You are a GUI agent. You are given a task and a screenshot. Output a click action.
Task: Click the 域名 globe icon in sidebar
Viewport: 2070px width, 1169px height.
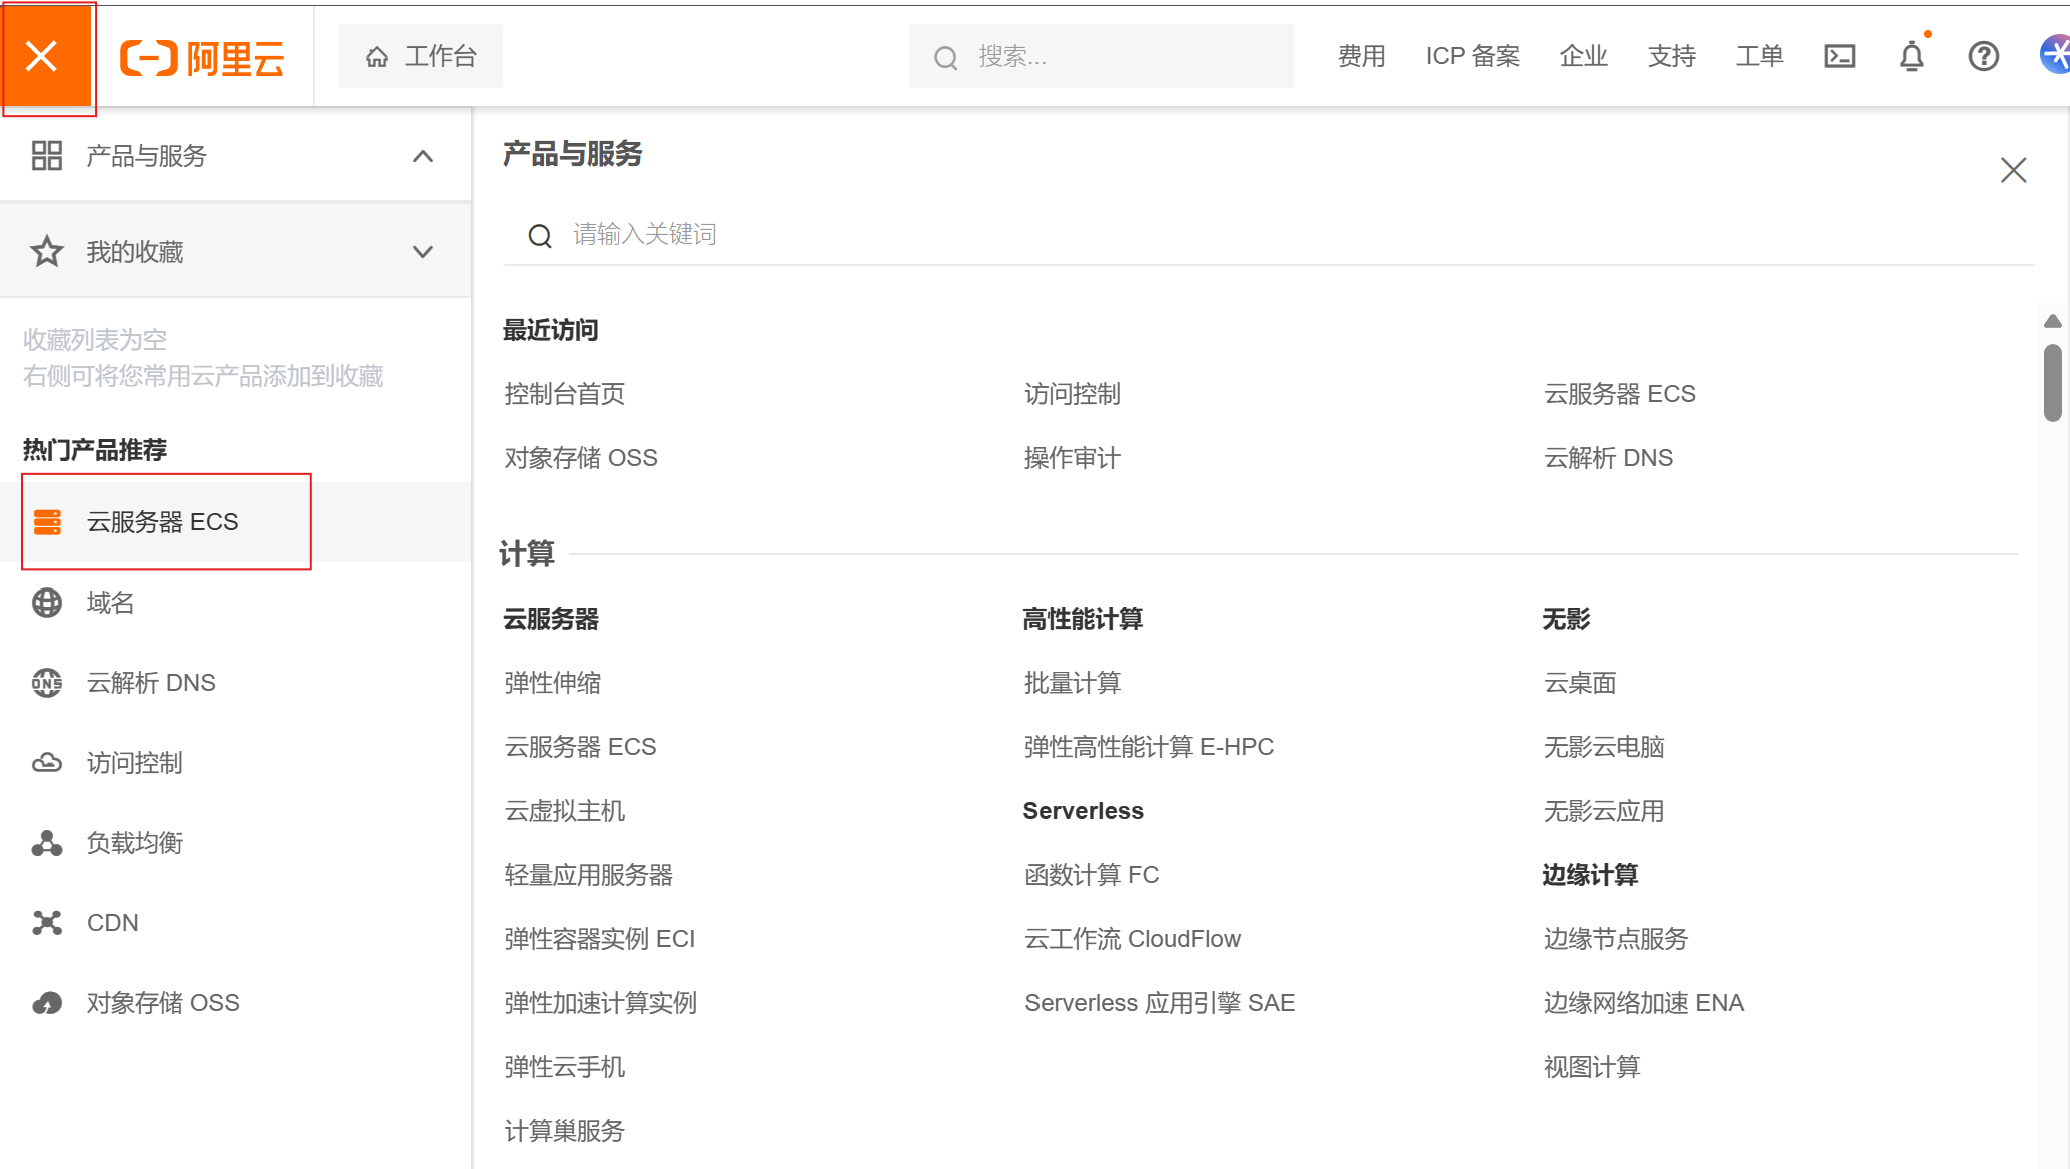tap(47, 603)
